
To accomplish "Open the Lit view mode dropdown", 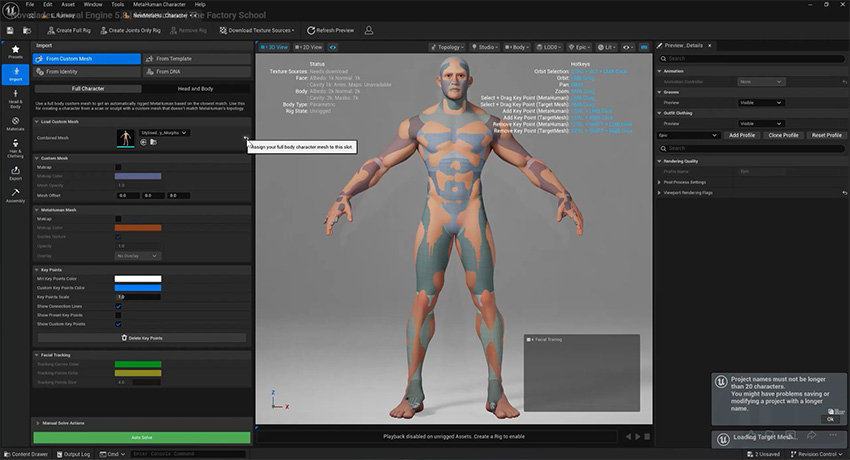I will [607, 47].
